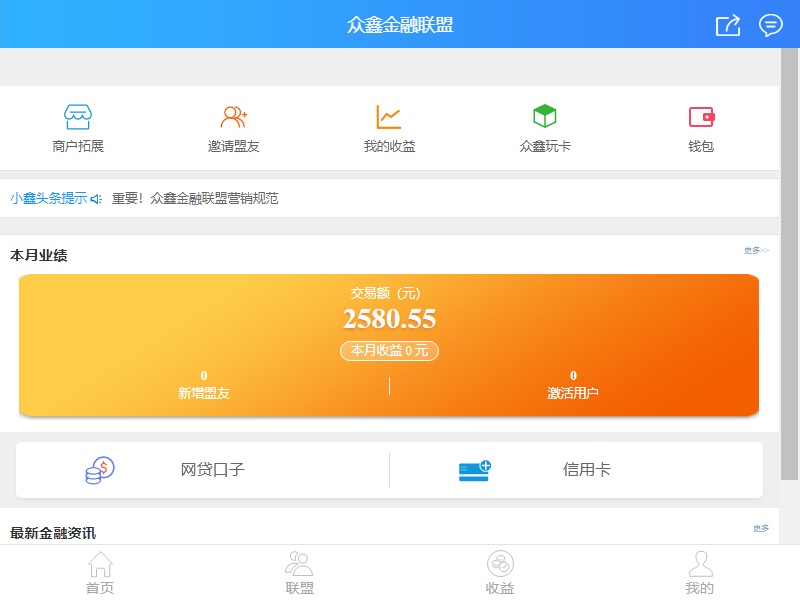
Task: Open 我的收益 chart icon
Action: point(389,117)
